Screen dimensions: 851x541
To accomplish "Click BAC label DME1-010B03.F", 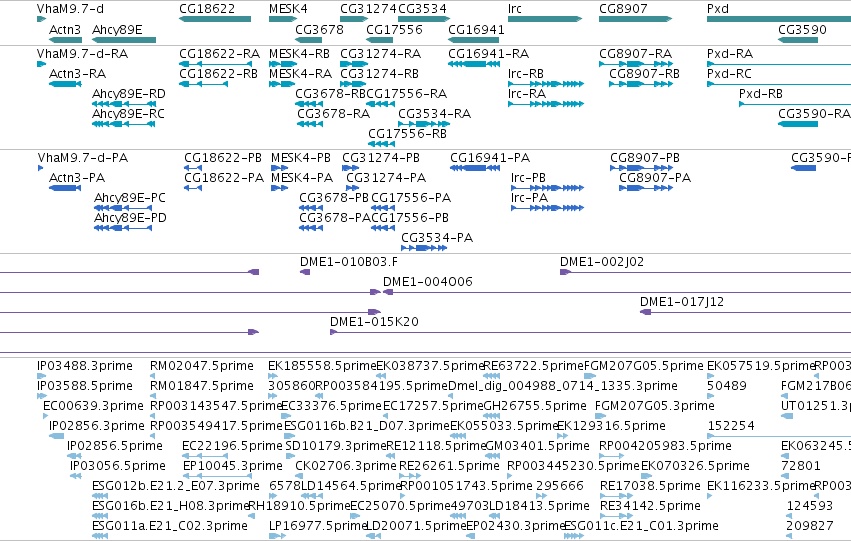I will 348,262.
